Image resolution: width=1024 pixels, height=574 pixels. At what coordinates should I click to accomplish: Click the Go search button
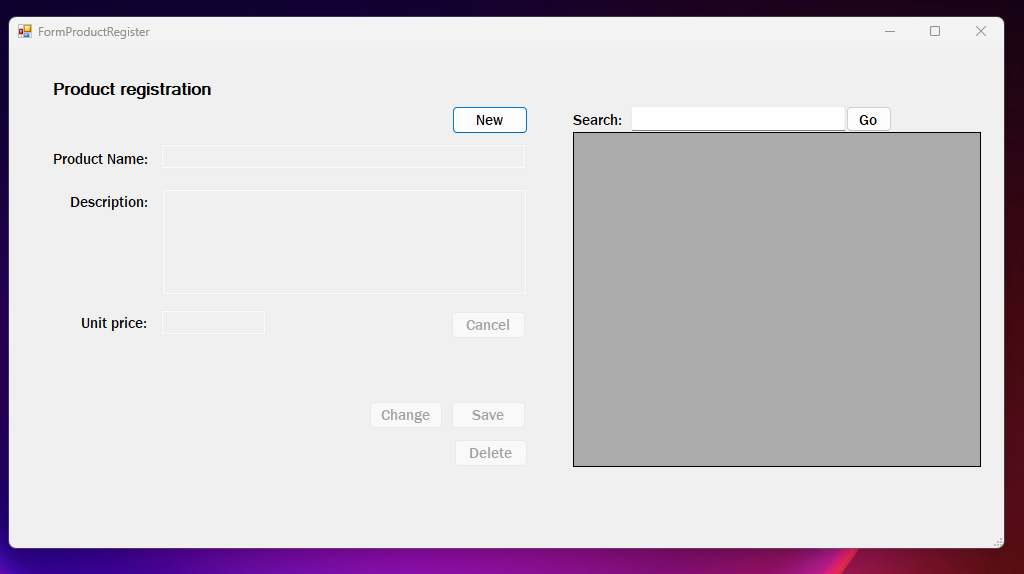(x=869, y=120)
